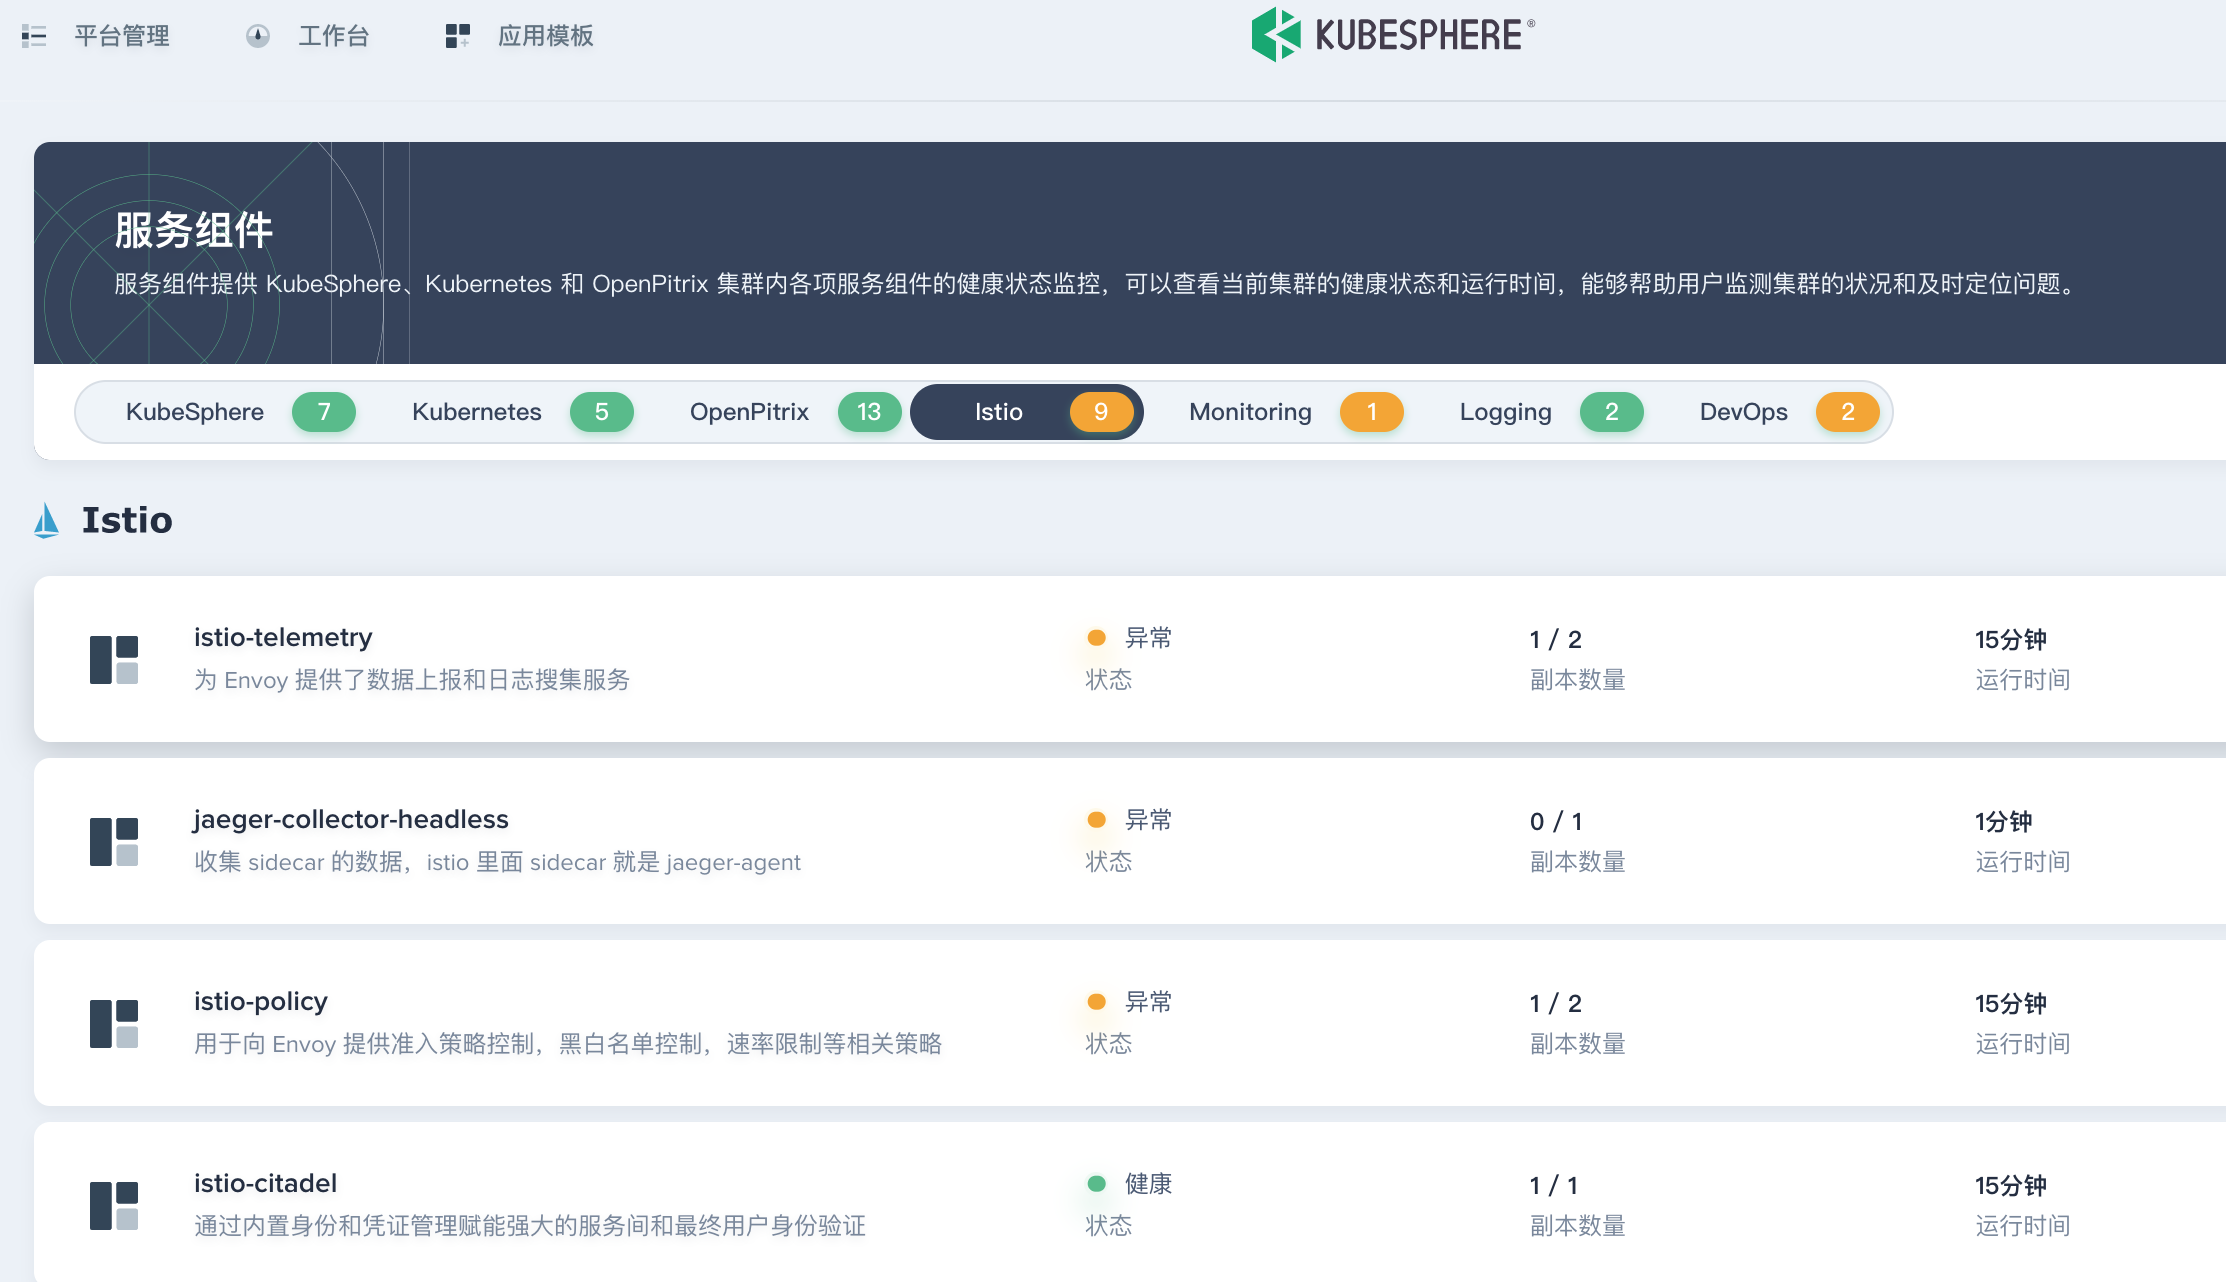Open 平台管理 menu text
The image size is (2226, 1282).
pyautogui.click(x=122, y=37)
